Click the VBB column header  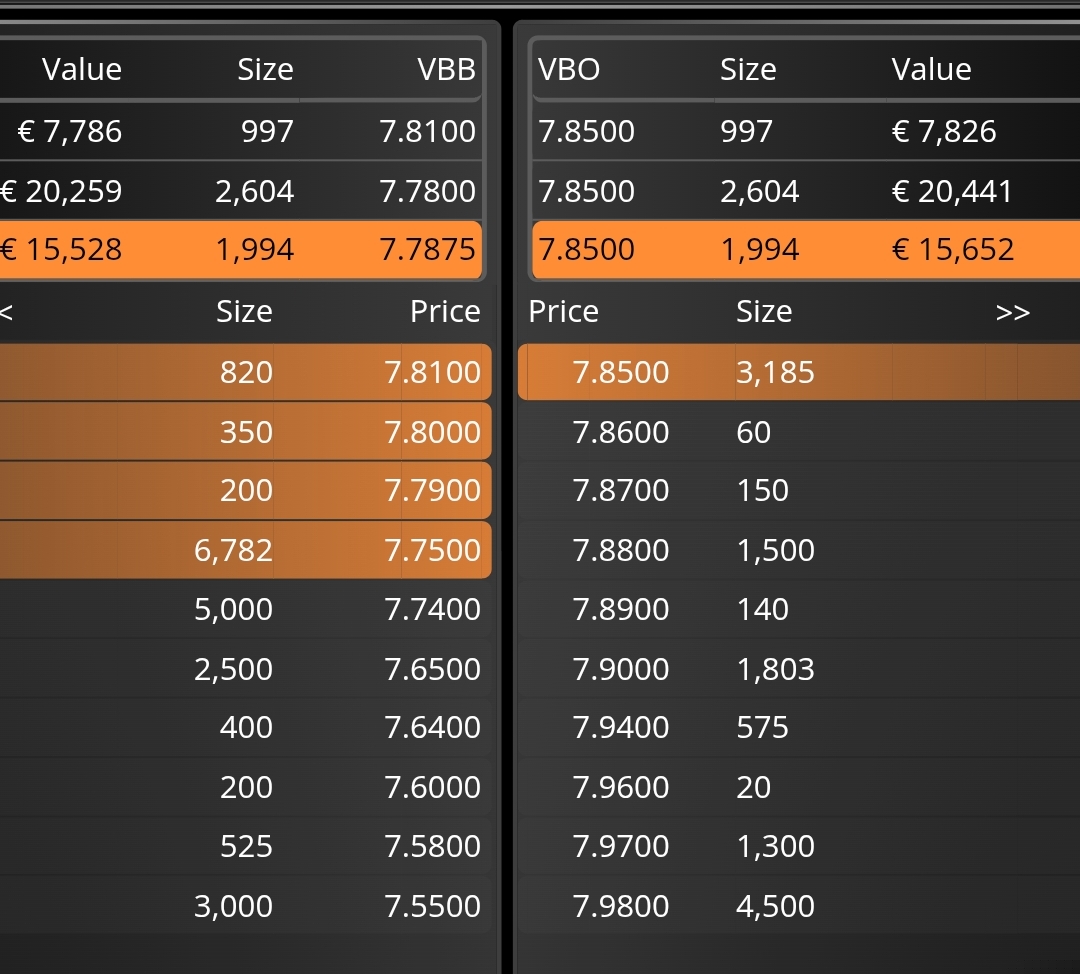tap(446, 69)
